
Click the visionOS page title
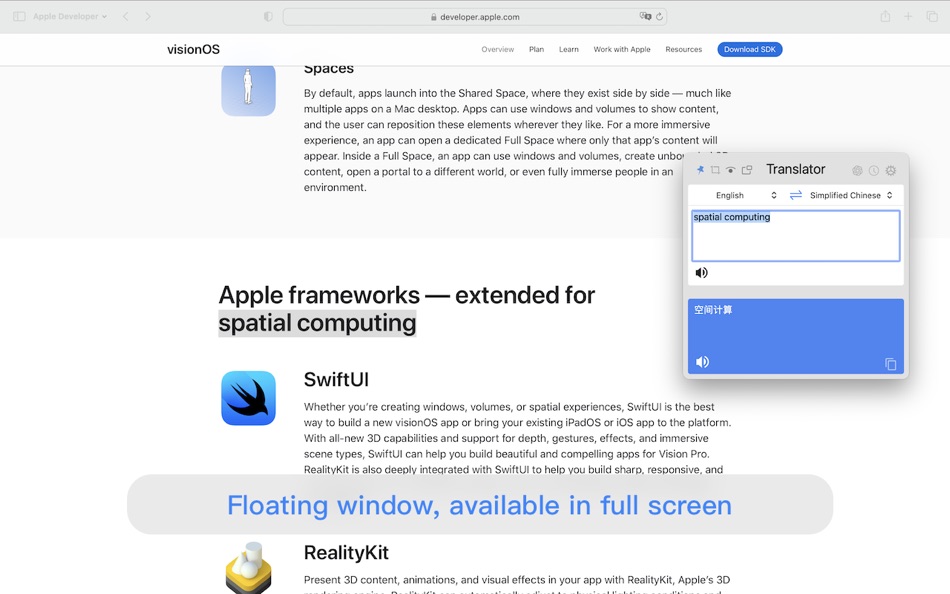click(193, 50)
